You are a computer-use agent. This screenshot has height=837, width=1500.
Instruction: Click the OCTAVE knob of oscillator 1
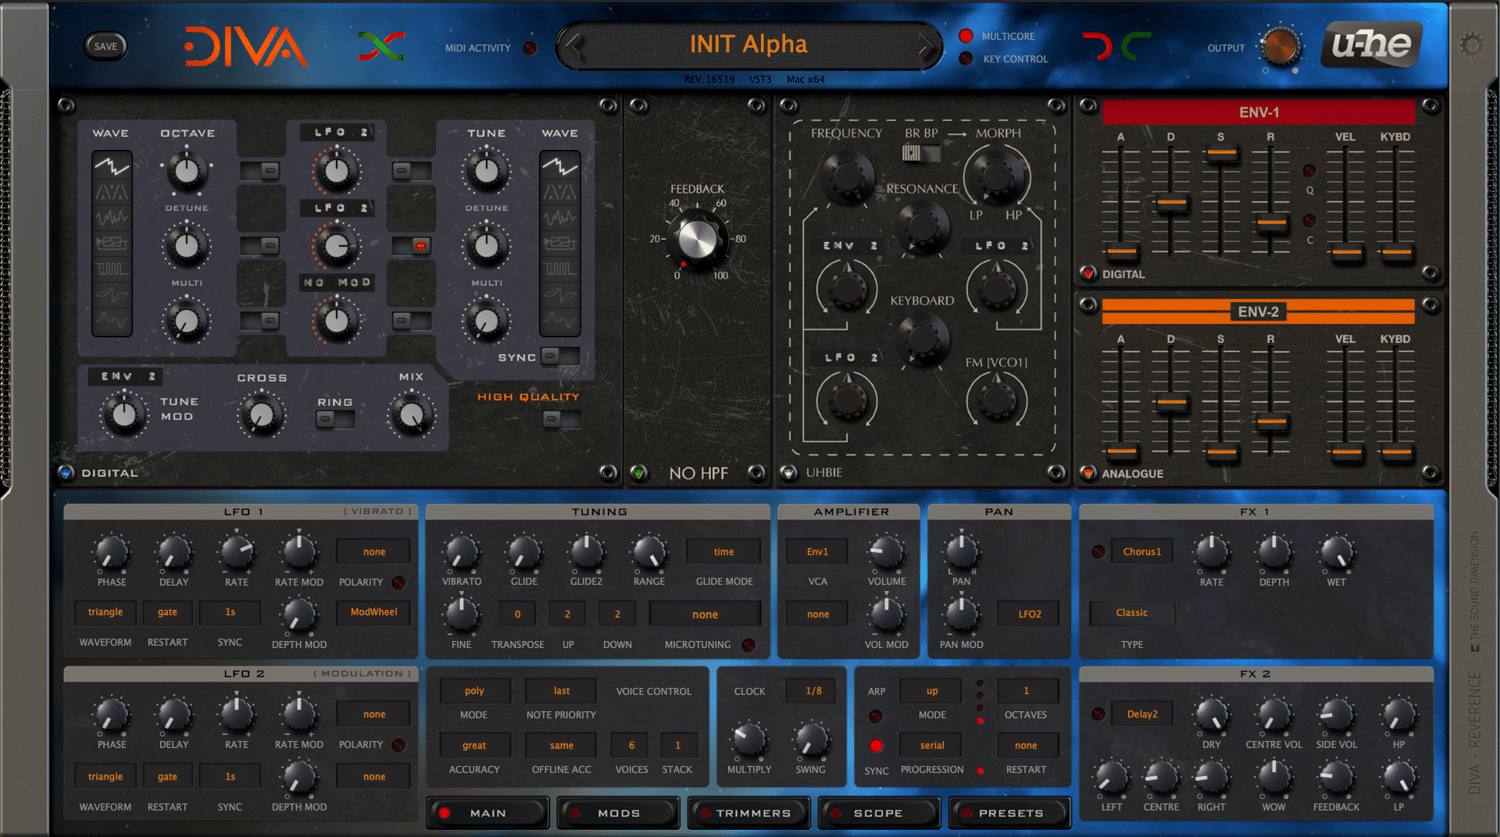pos(187,171)
